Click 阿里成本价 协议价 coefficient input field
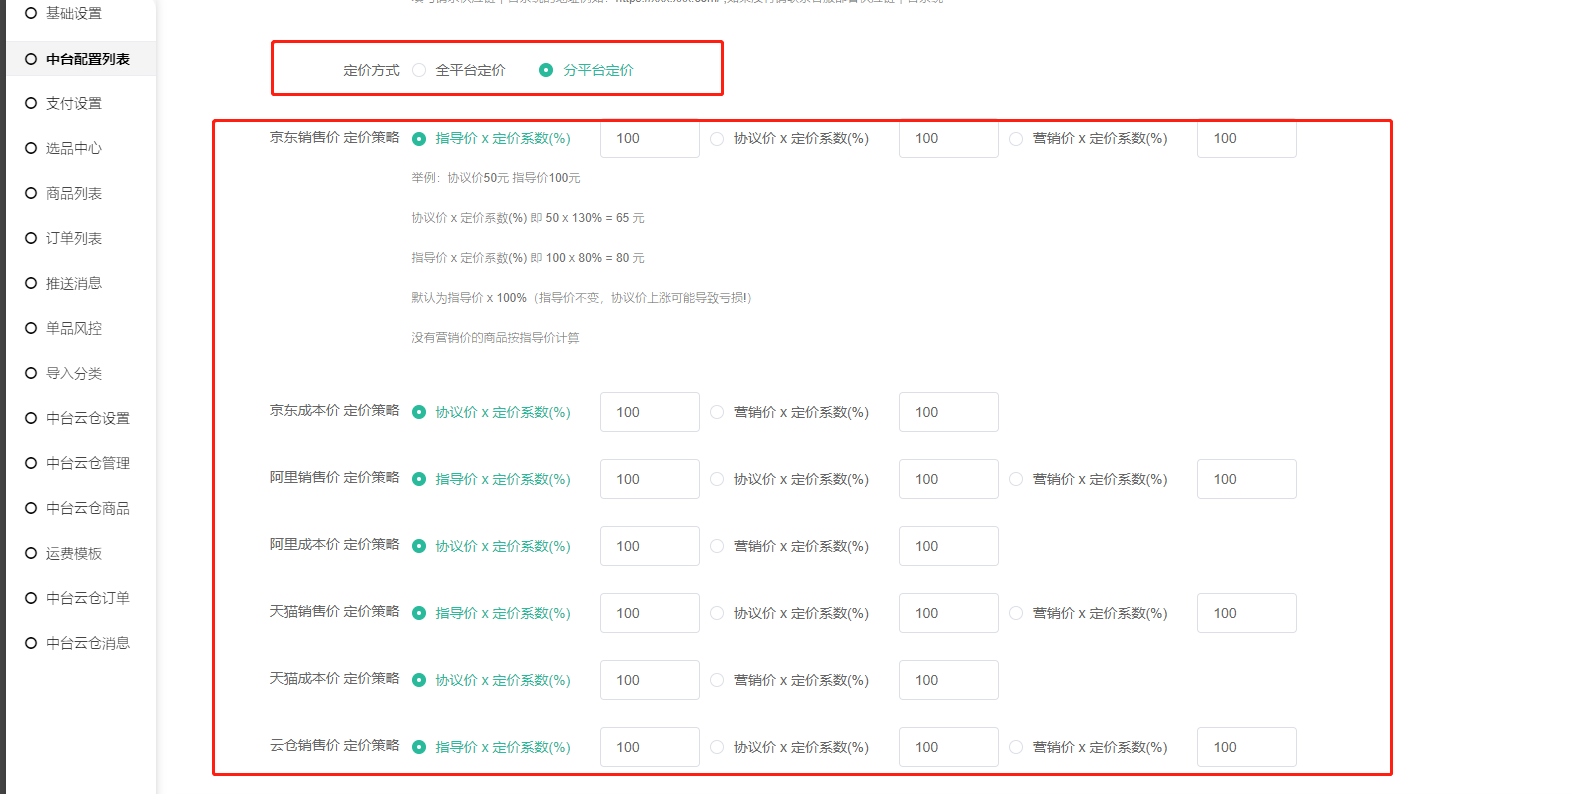The width and height of the screenshot is (1573, 794). point(649,546)
